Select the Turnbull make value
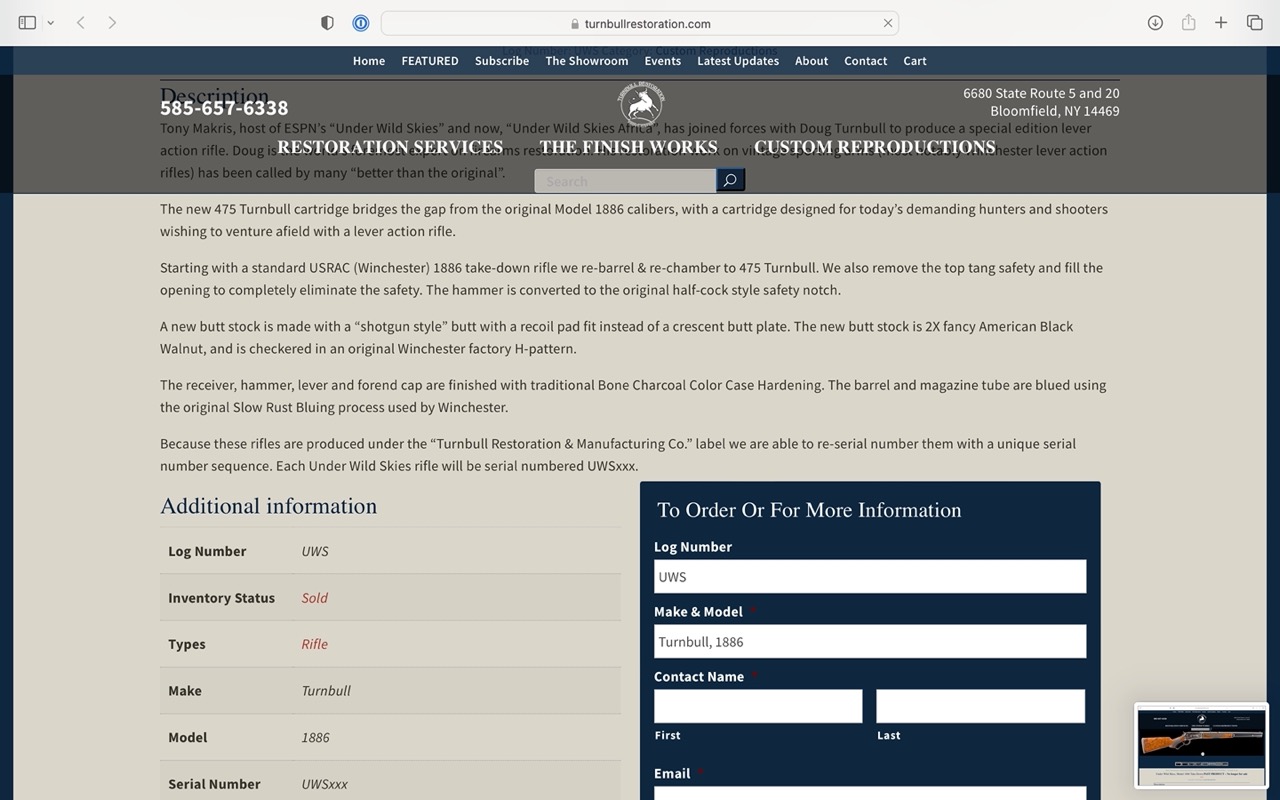 326,691
